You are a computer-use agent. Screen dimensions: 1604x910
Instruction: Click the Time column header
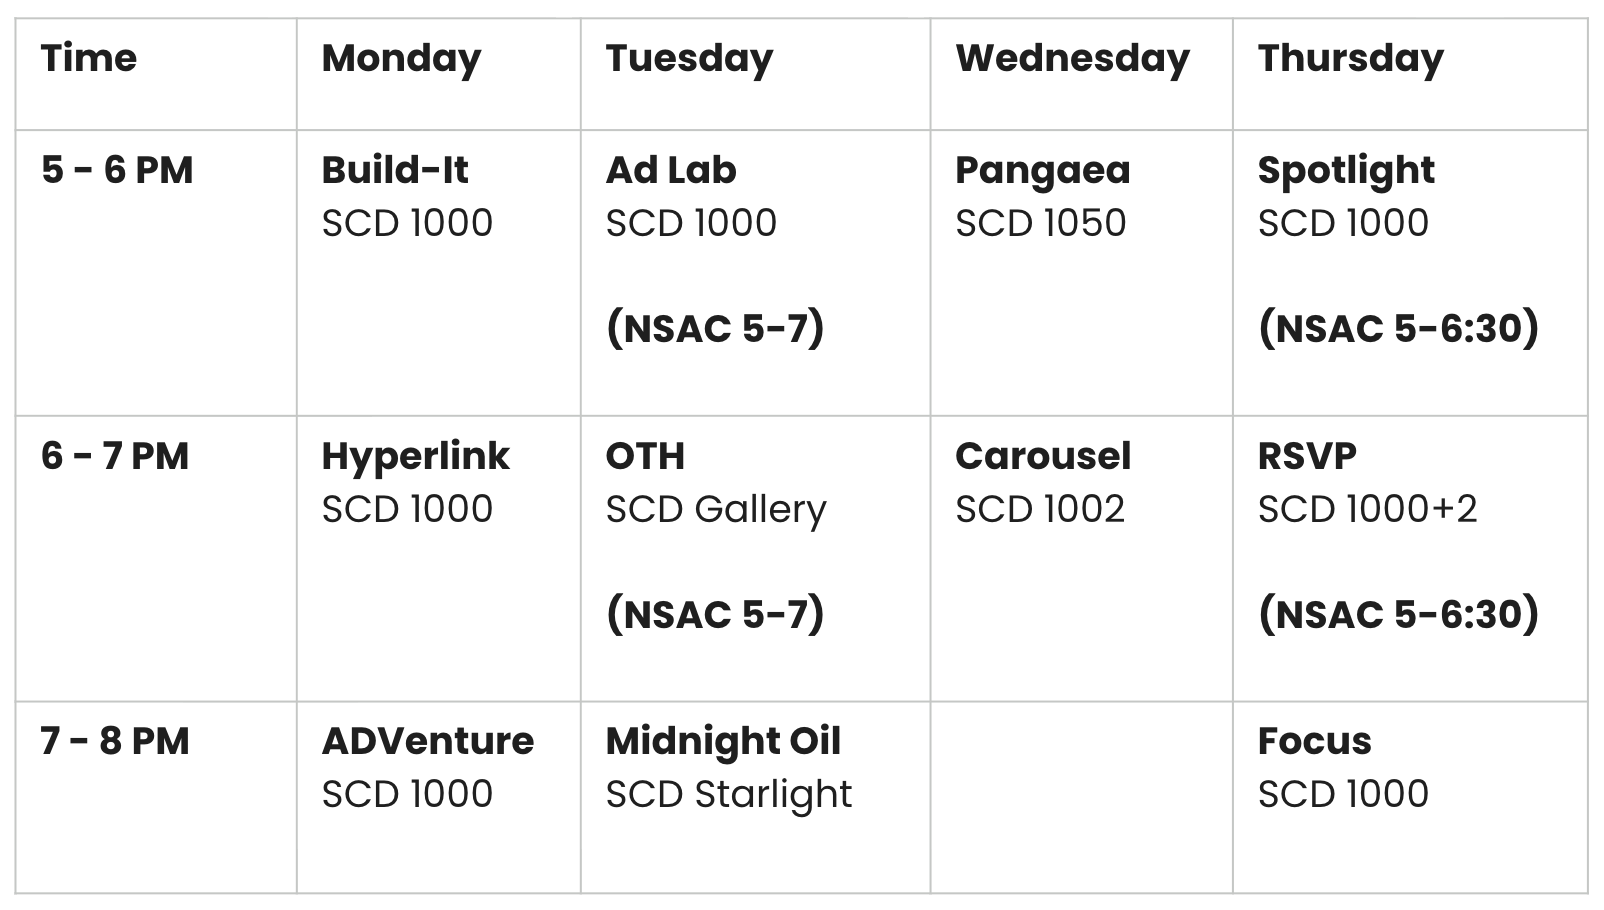point(156,74)
